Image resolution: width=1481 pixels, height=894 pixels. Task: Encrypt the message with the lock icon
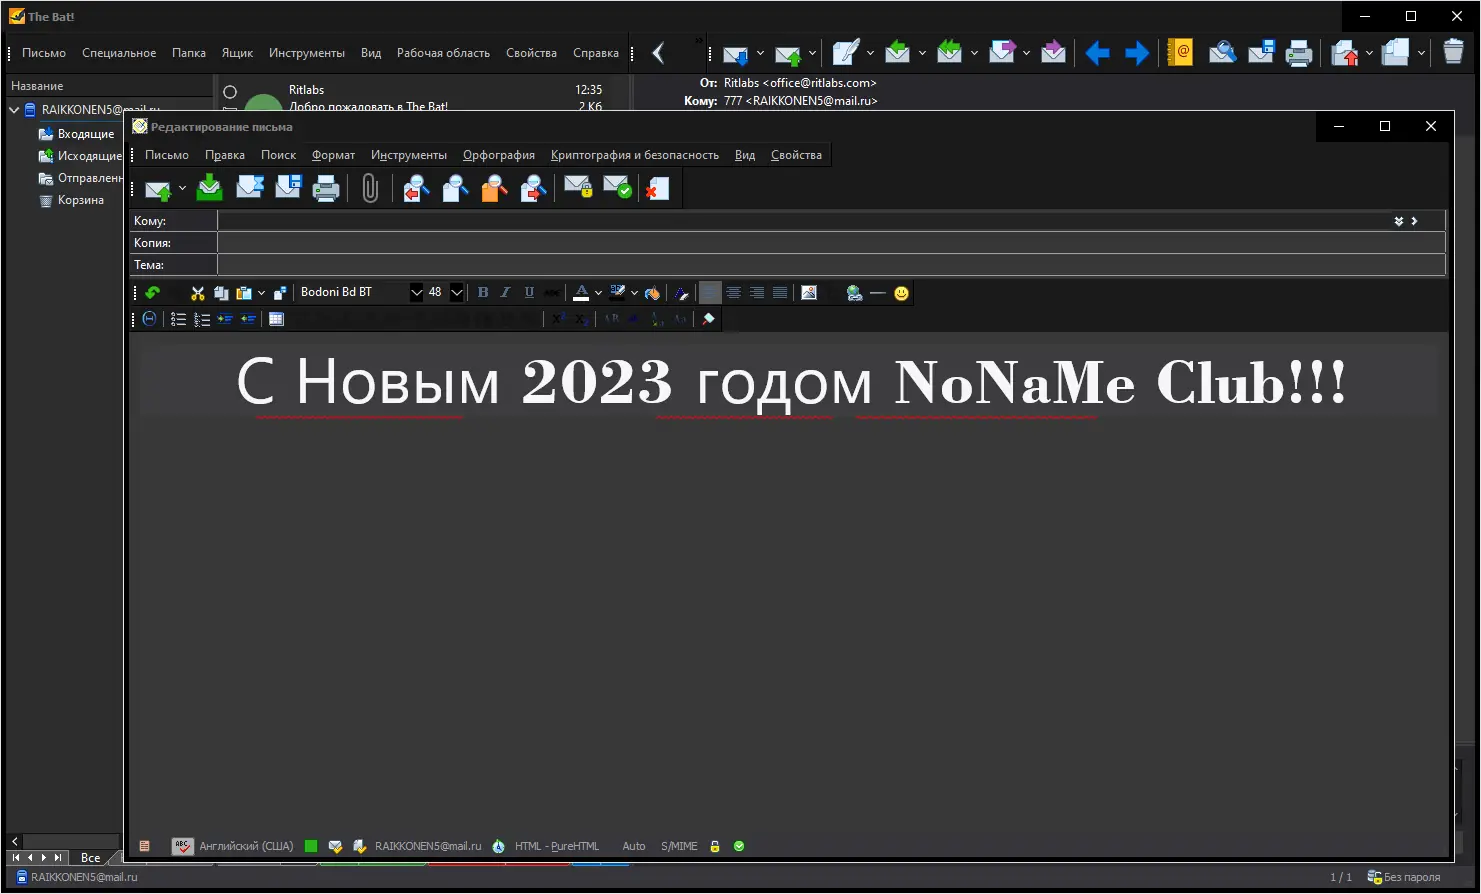pyautogui.click(x=577, y=188)
